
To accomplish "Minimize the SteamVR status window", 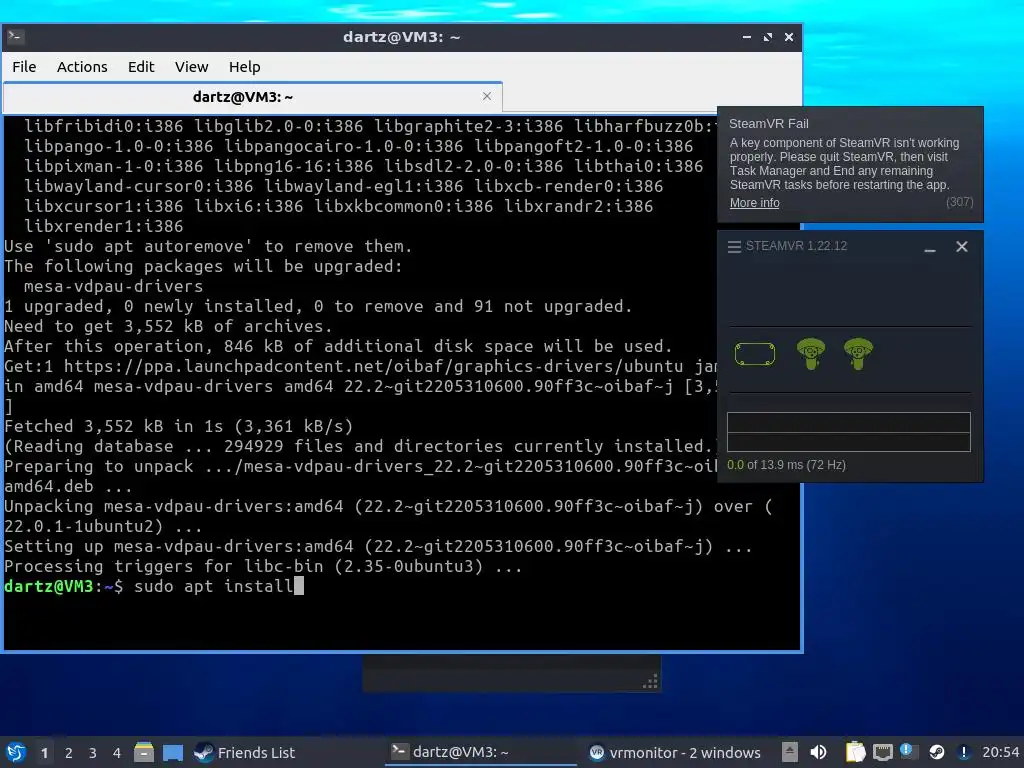I will click(930, 247).
